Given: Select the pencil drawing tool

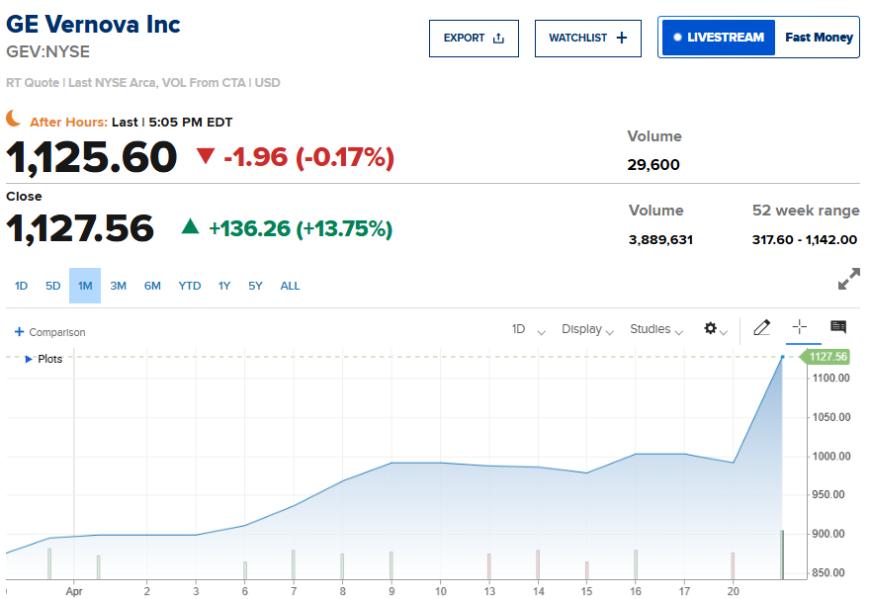Looking at the screenshot, I should point(762,328).
